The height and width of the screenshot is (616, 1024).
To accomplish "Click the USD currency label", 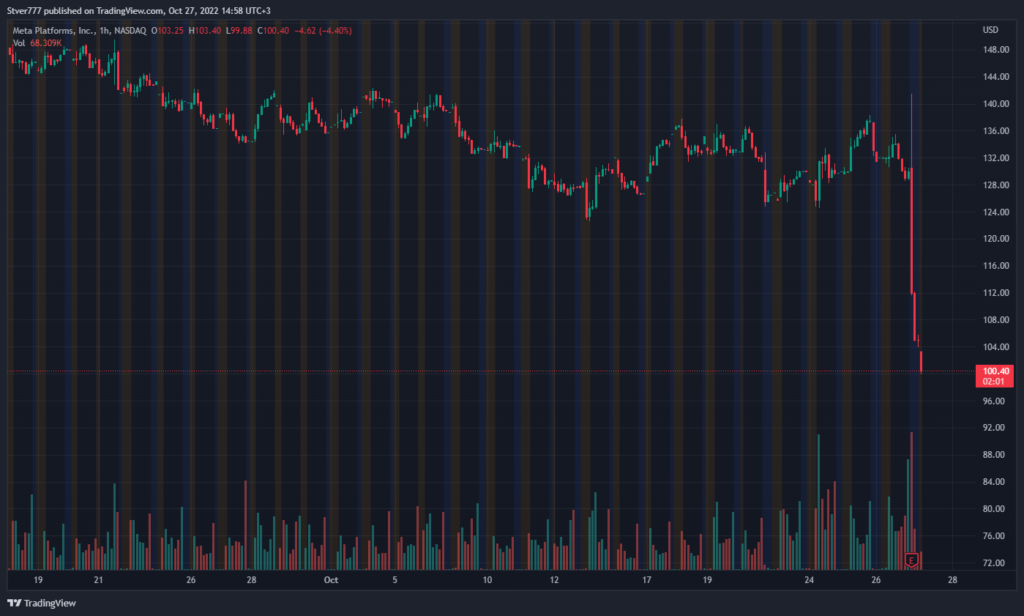I will pyautogui.click(x=990, y=30).
